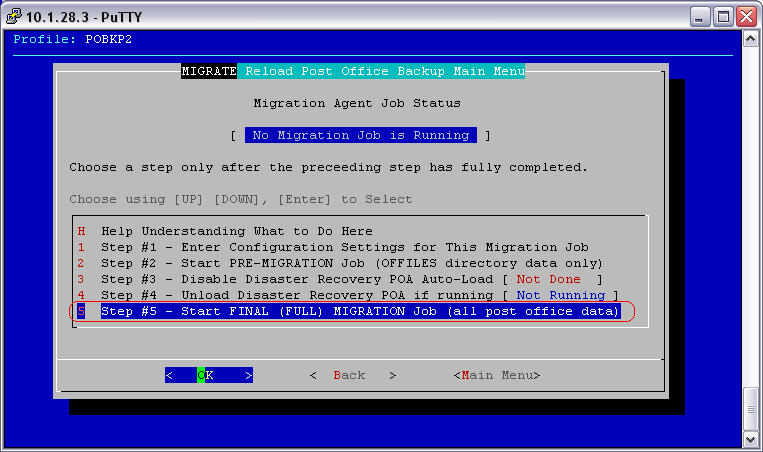
Task: Go to previous screen with Back button
Action: [x=353, y=375]
